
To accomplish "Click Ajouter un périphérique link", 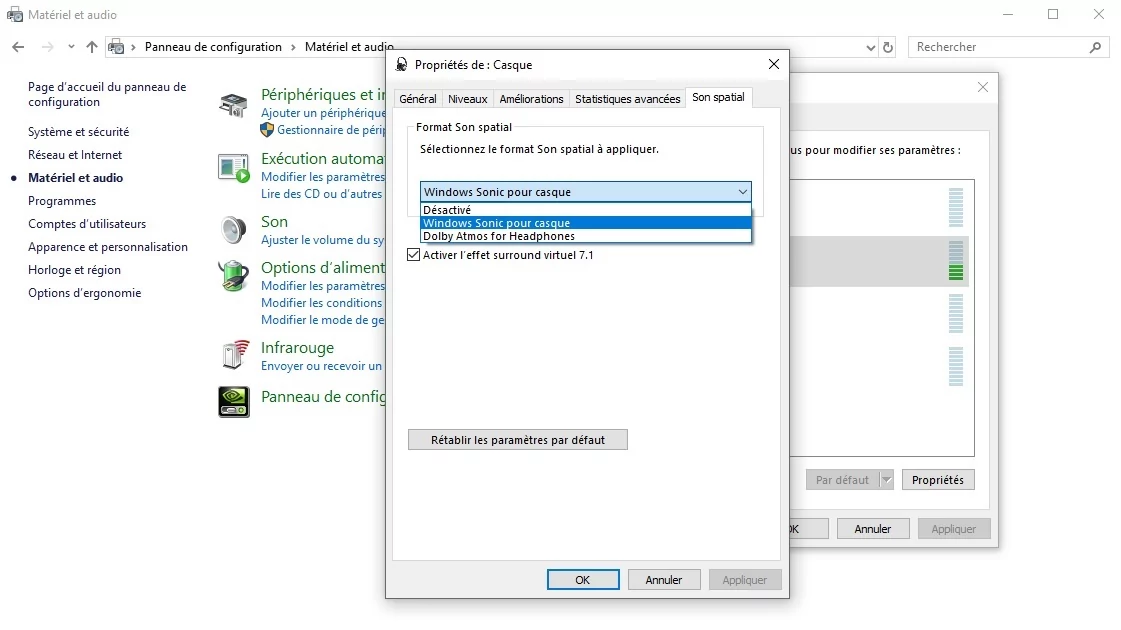I will [x=323, y=113].
